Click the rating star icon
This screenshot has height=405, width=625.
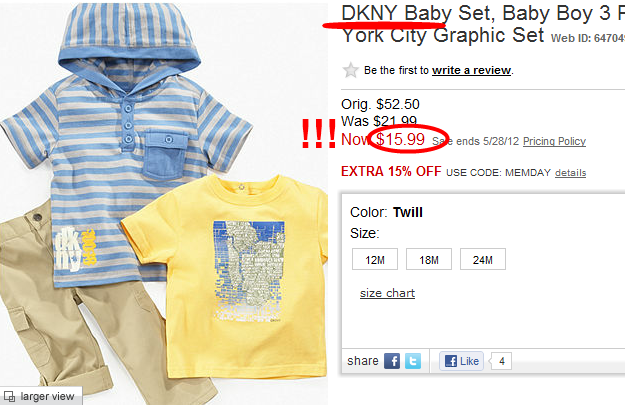click(350, 70)
